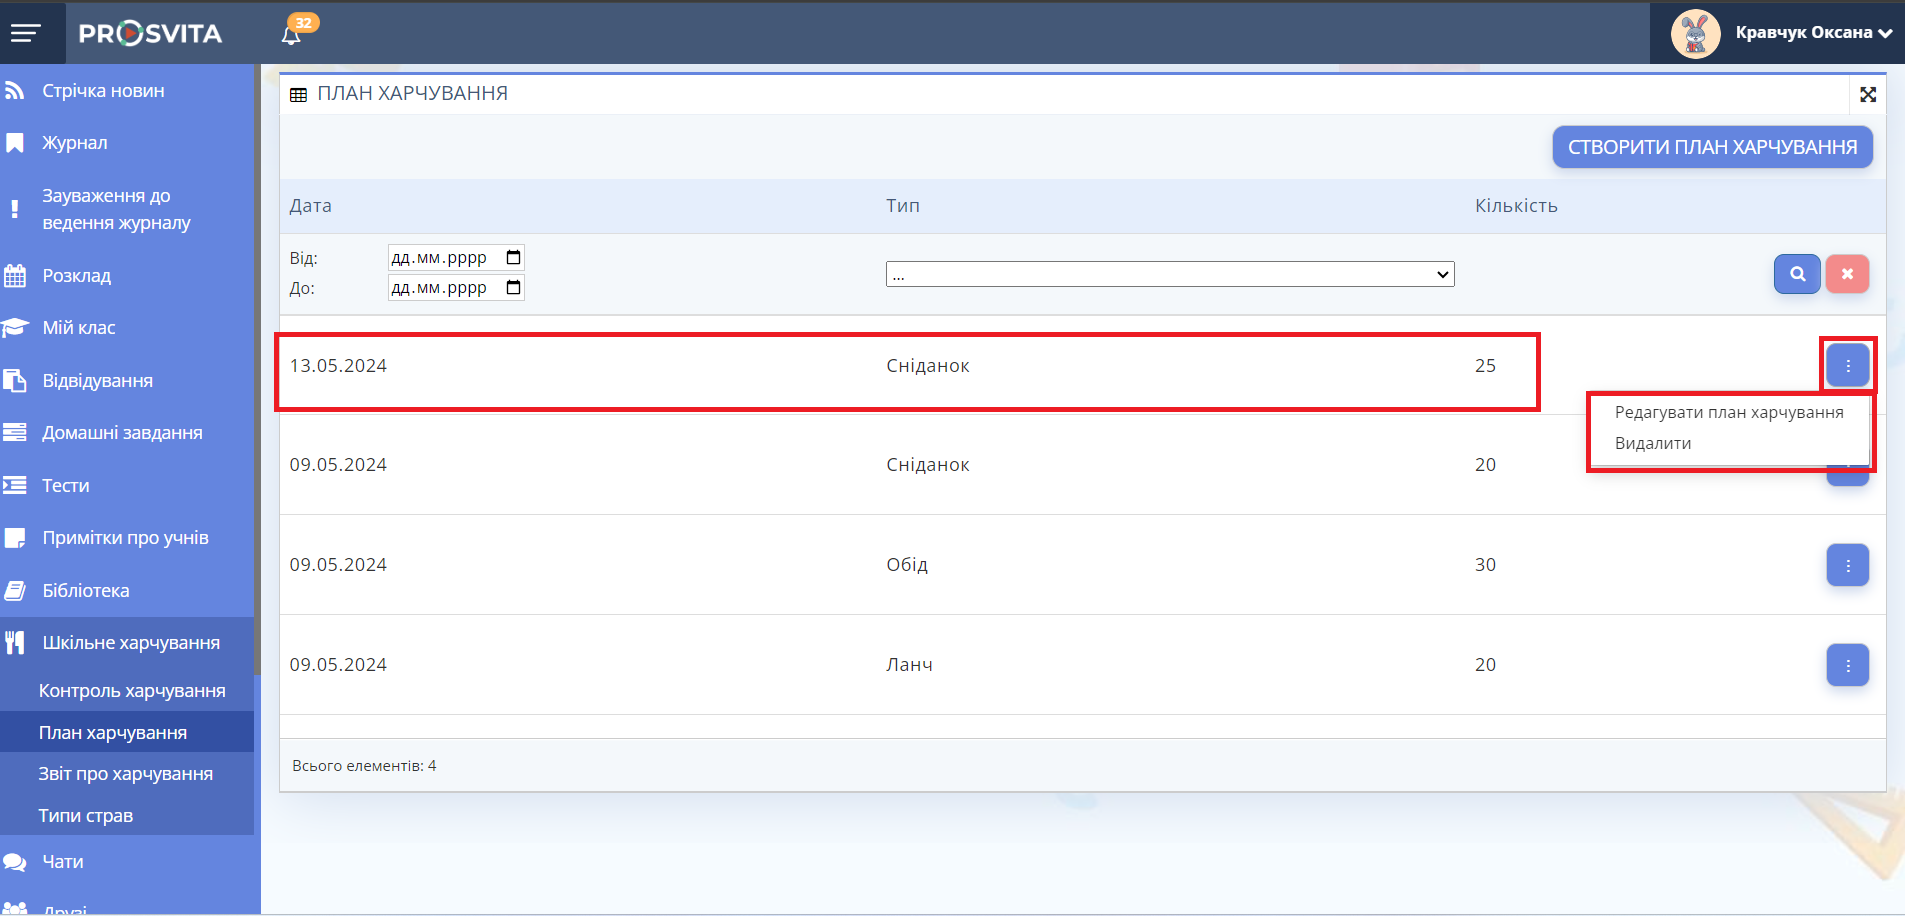Open the Кравчук Оксана user menu
Image resolution: width=1905 pixels, height=916 pixels.
click(x=1812, y=33)
